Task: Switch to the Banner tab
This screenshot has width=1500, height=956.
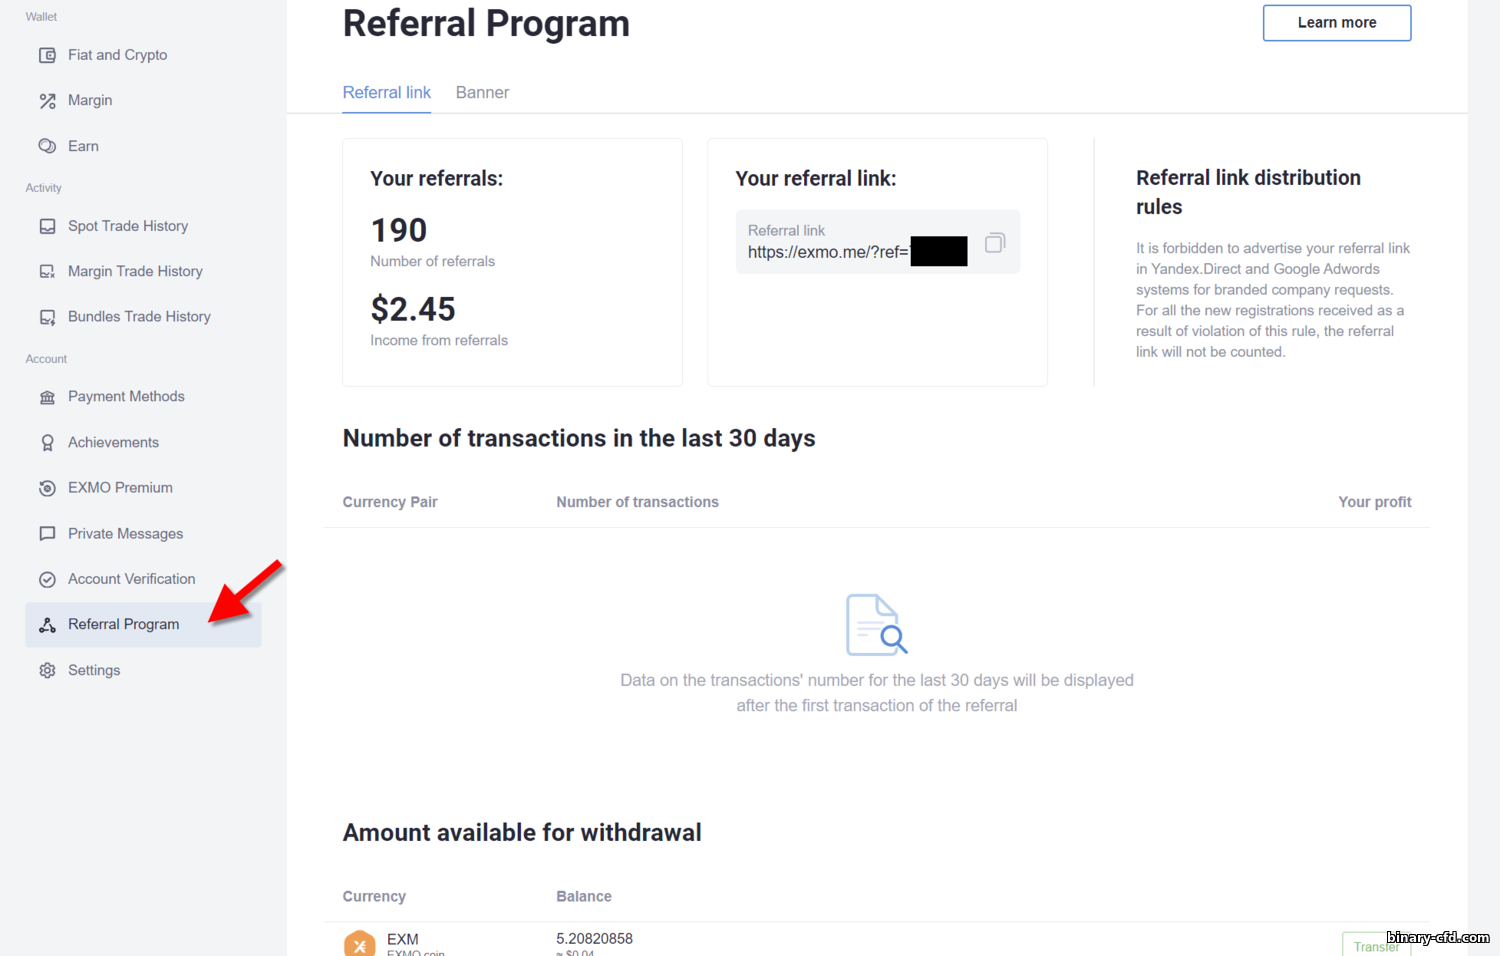Action: [x=482, y=92]
